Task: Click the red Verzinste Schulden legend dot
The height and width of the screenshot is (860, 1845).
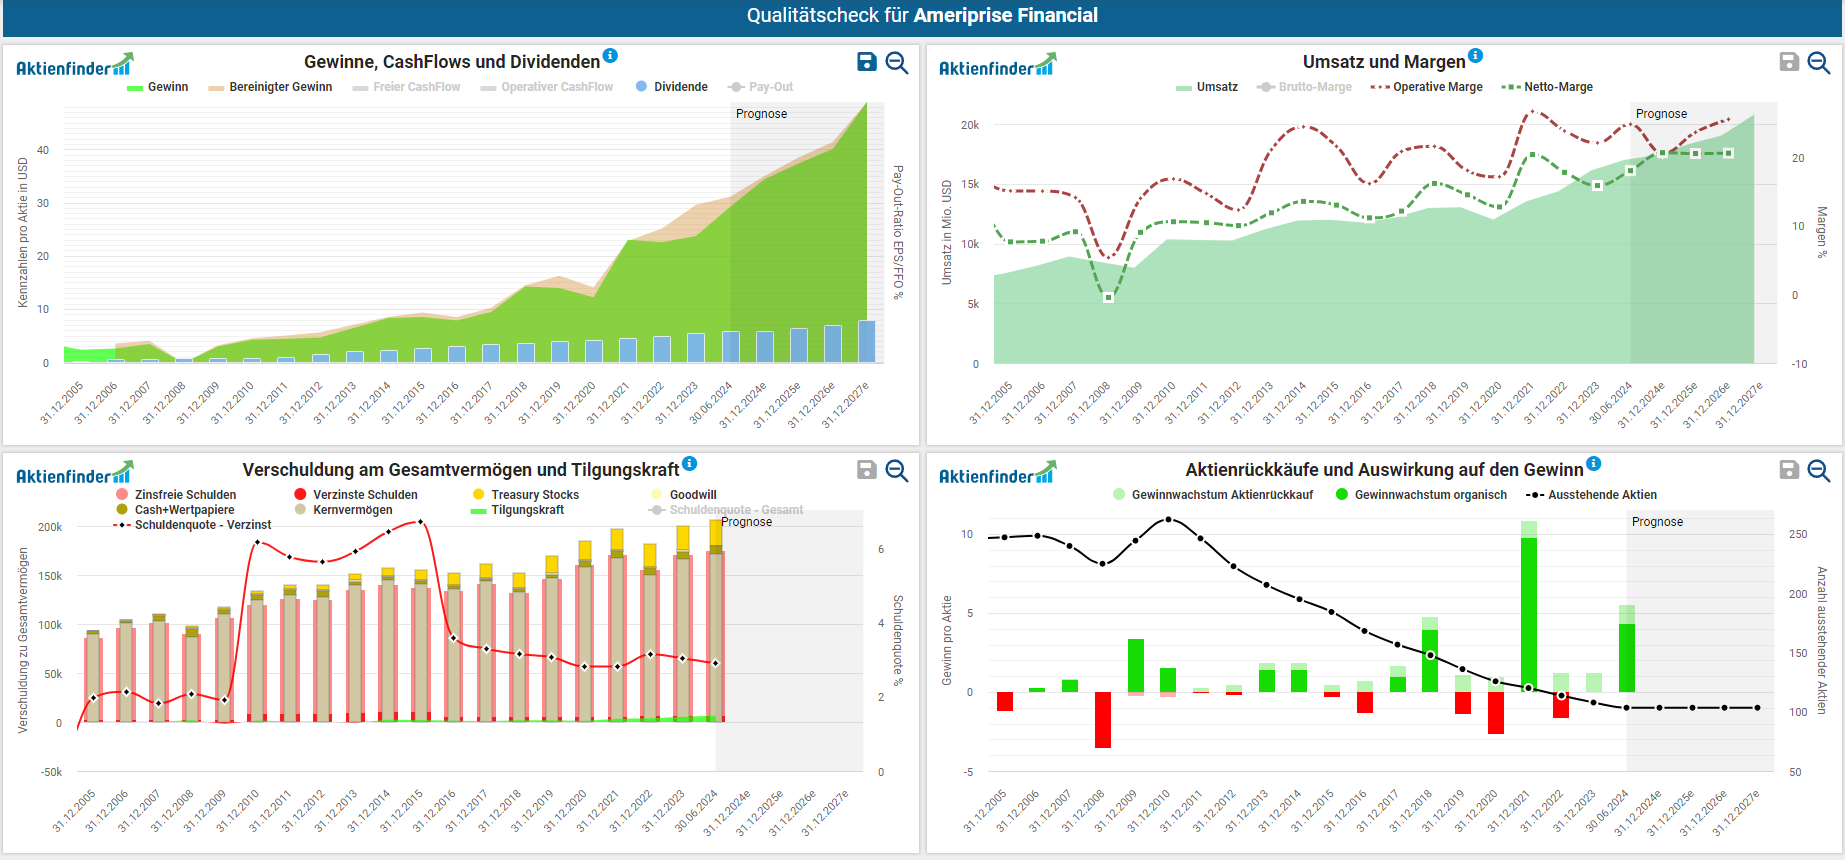Action: click(x=300, y=495)
